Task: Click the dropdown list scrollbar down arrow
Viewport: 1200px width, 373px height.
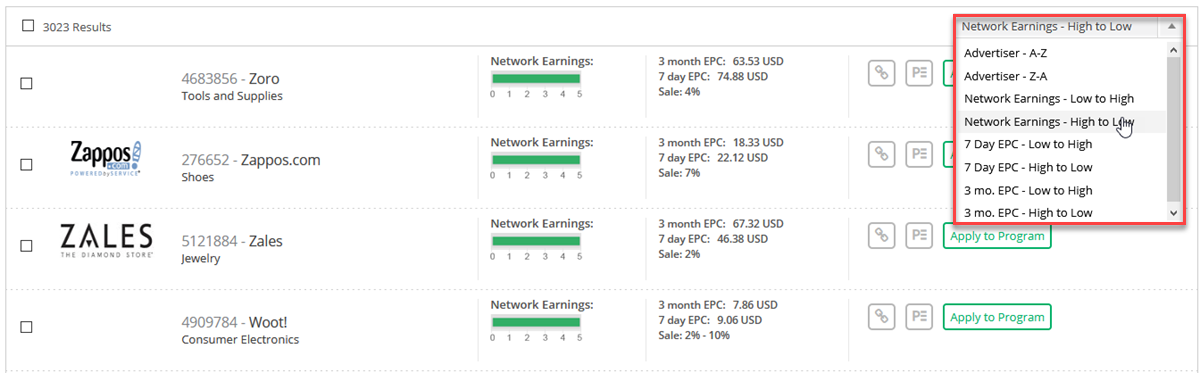Action: pyautogui.click(x=1174, y=213)
